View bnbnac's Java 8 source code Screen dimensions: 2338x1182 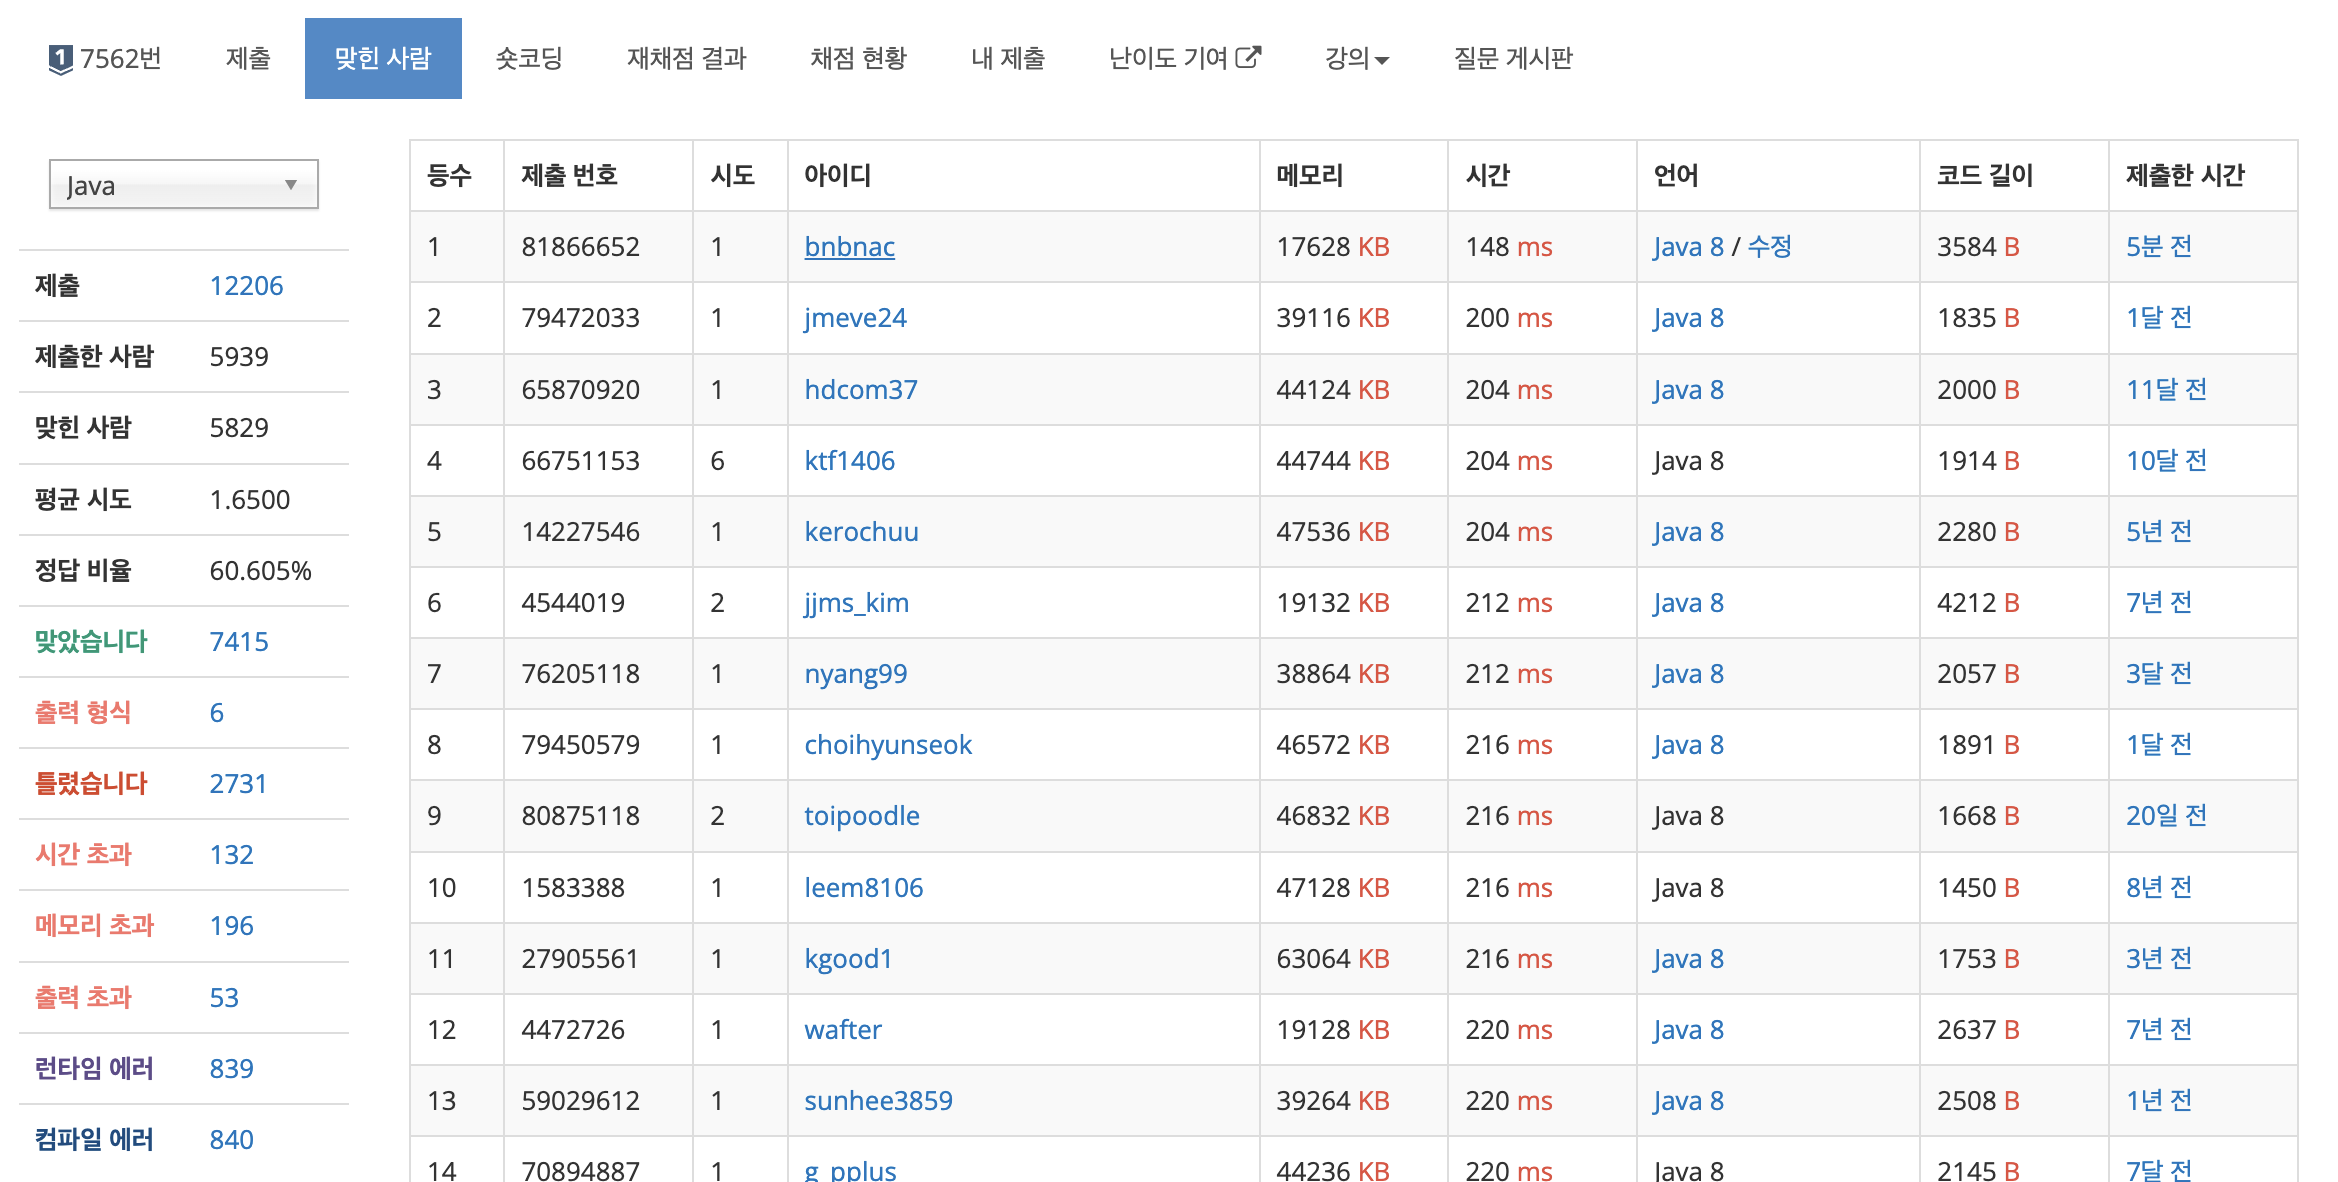coord(1689,247)
